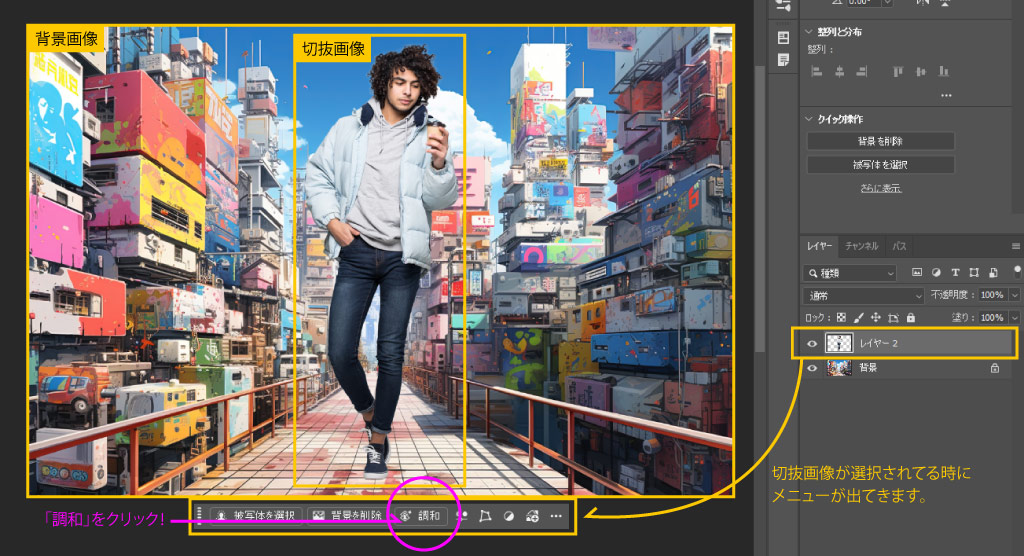Switch to the パス tab
The width and height of the screenshot is (1024, 556).
[x=899, y=246]
